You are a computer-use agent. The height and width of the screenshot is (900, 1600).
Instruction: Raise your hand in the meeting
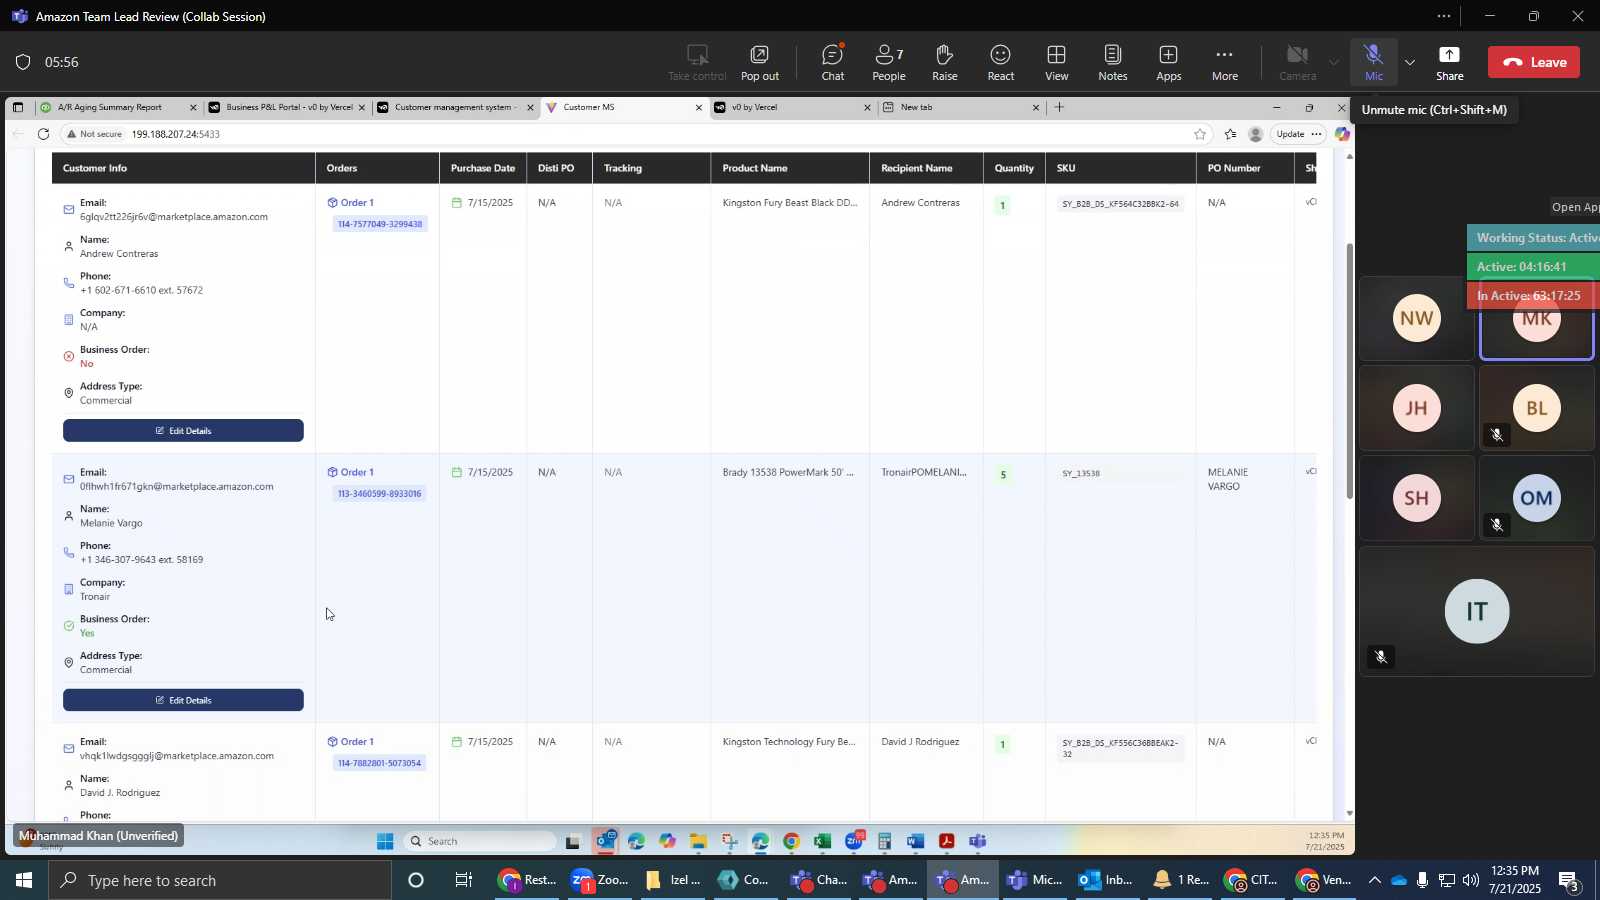[x=945, y=62]
